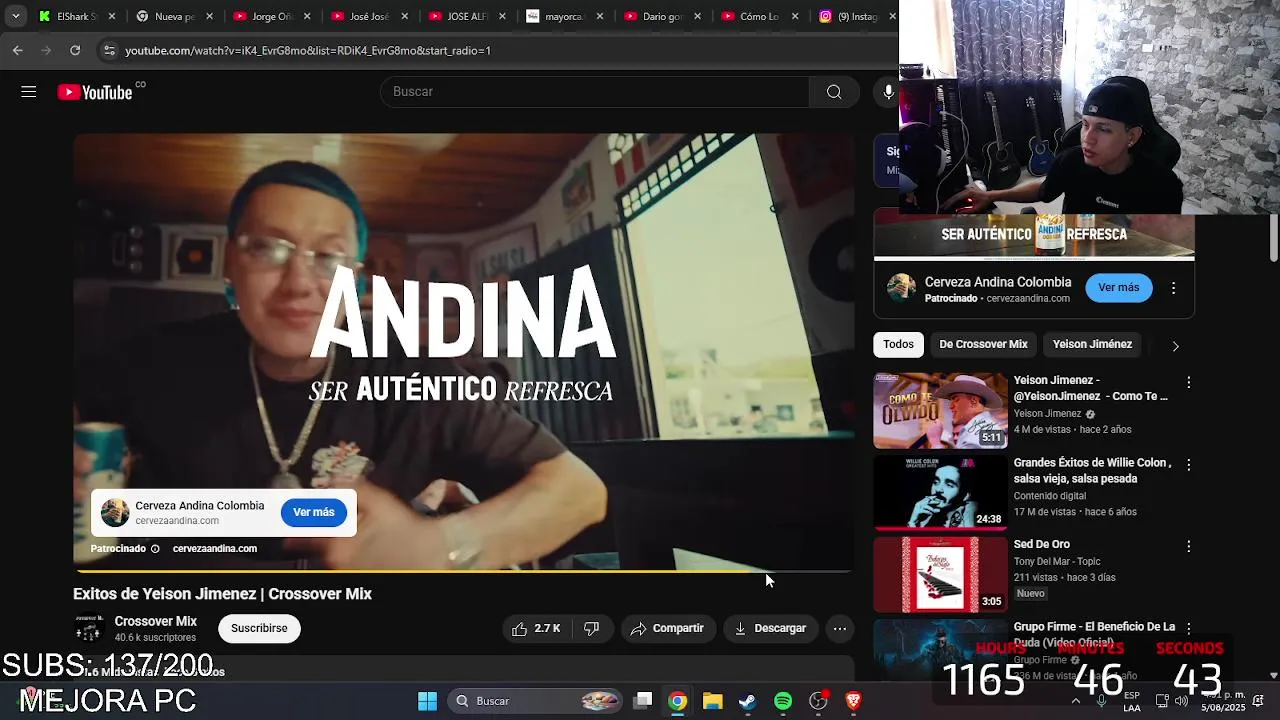Image resolution: width=1280 pixels, height=720 pixels.
Task: Go to the YouTube home logo
Action: pos(95,92)
